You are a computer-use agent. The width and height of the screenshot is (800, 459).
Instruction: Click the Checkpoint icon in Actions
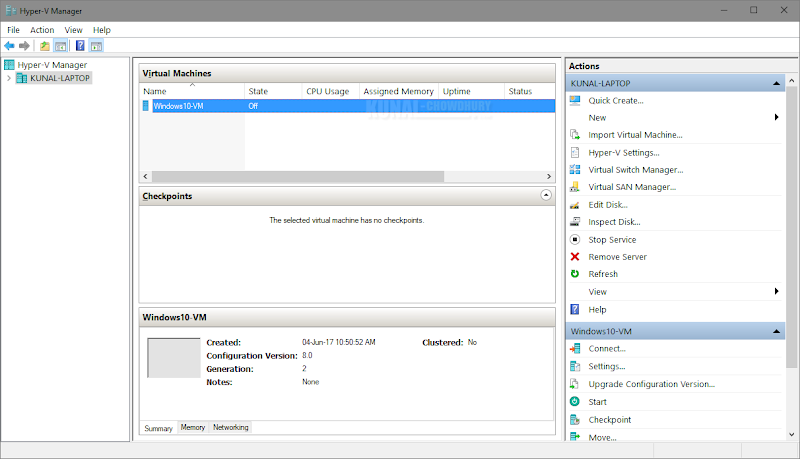coord(575,419)
